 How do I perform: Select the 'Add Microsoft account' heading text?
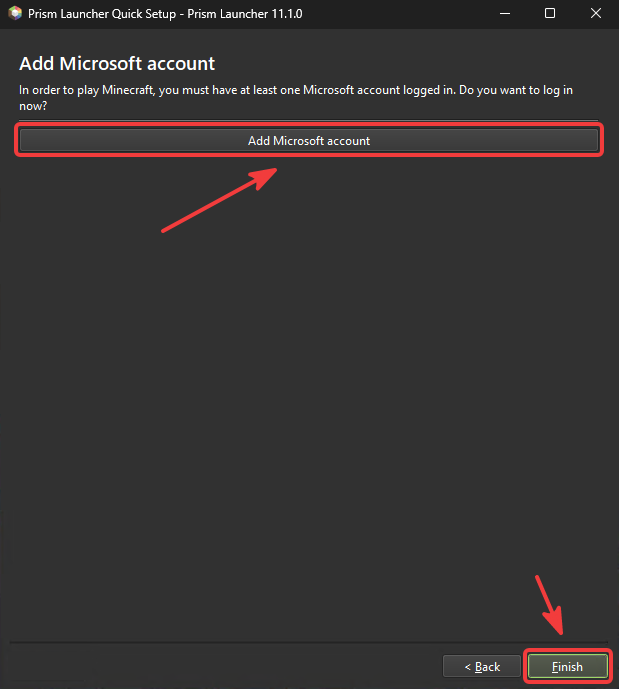click(117, 64)
